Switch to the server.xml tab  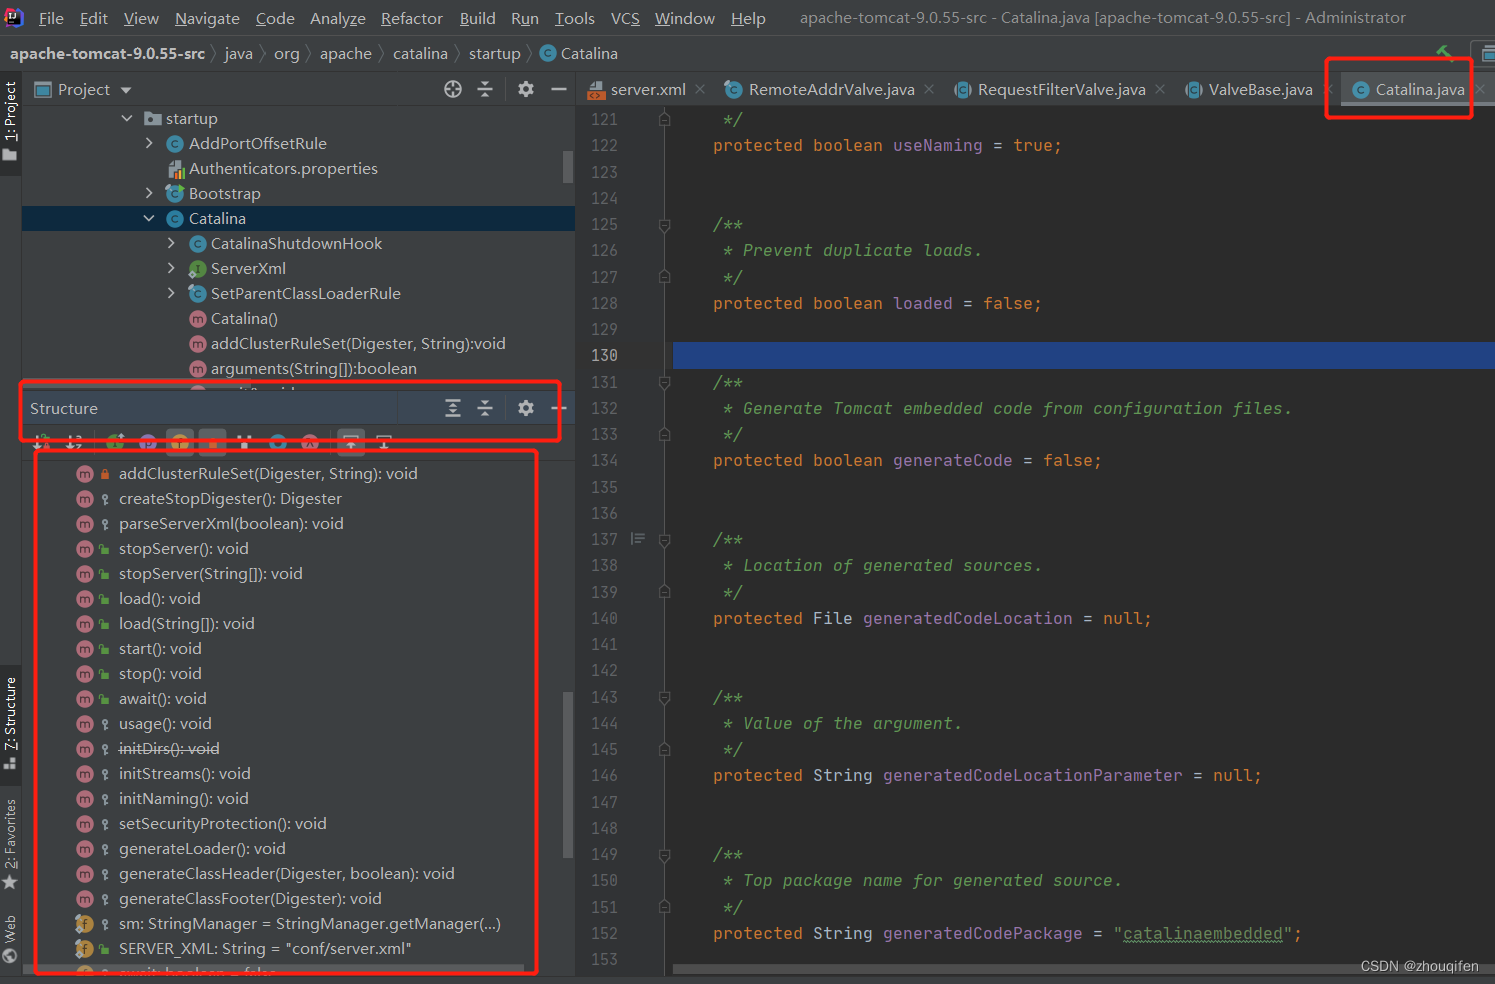(648, 89)
